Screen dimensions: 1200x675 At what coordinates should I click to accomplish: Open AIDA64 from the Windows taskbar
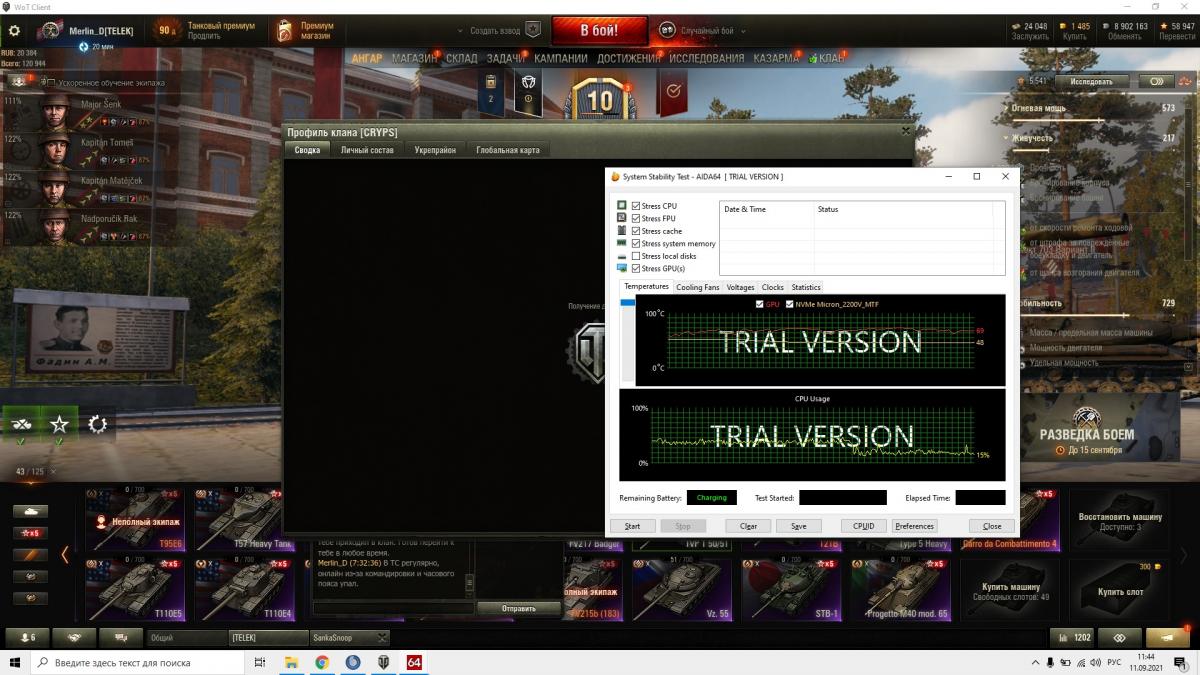[414, 663]
